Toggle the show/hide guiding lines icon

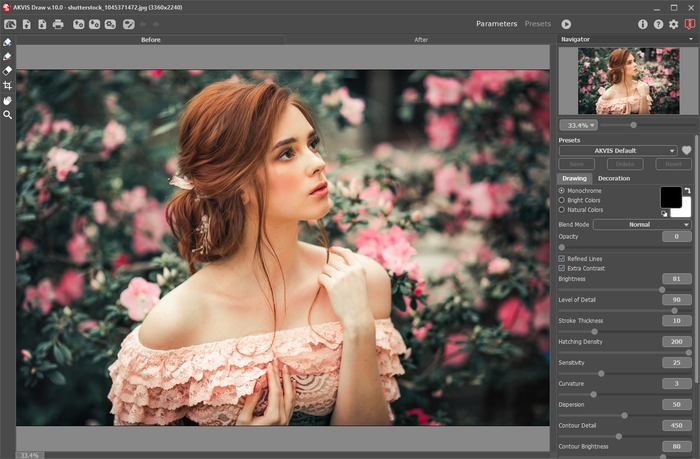[129, 24]
